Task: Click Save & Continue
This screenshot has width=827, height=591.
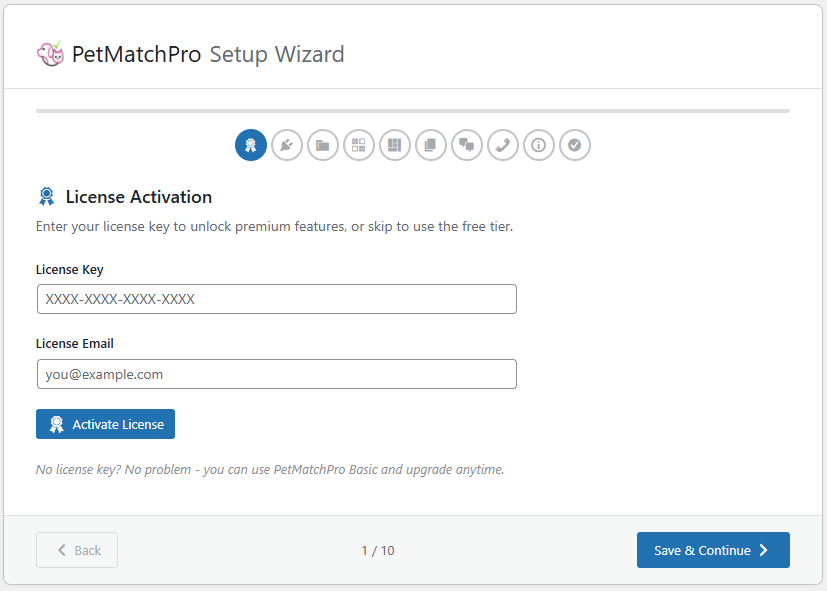Action: click(x=713, y=550)
